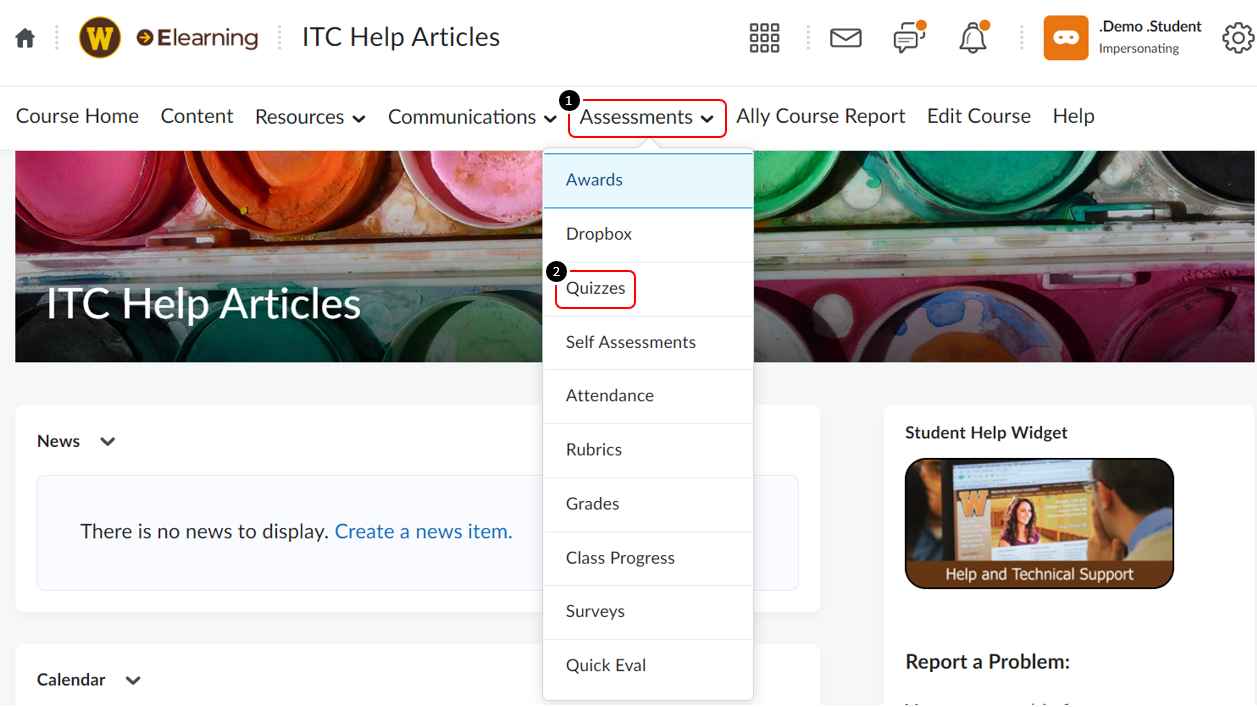Open the settings gear icon
1257x707 pixels.
[1238, 37]
